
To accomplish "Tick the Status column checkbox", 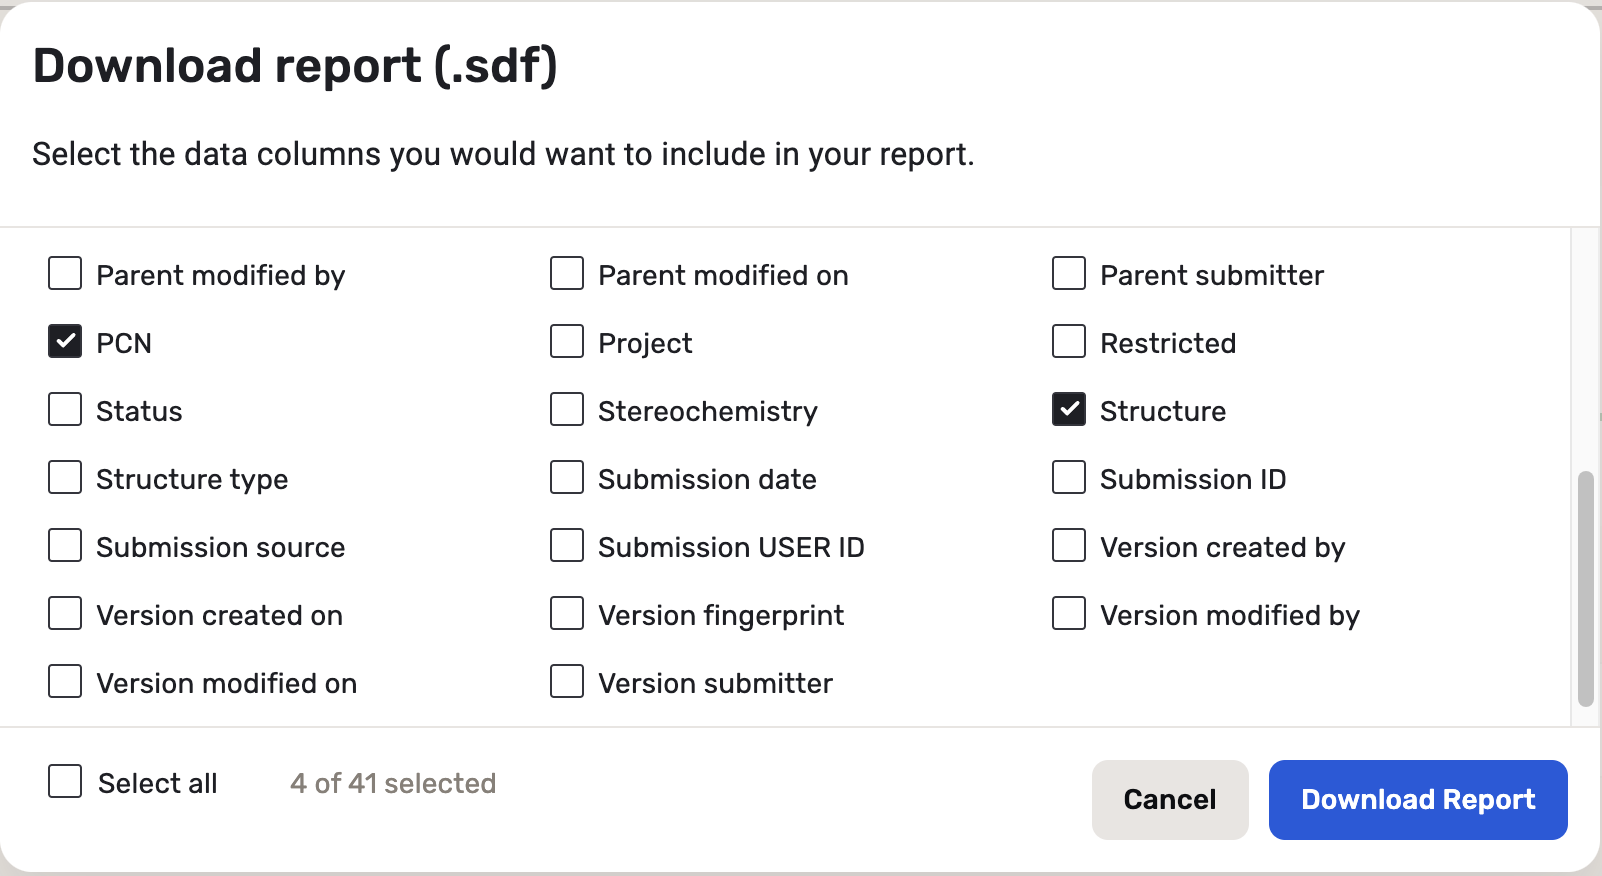I will 65,410.
